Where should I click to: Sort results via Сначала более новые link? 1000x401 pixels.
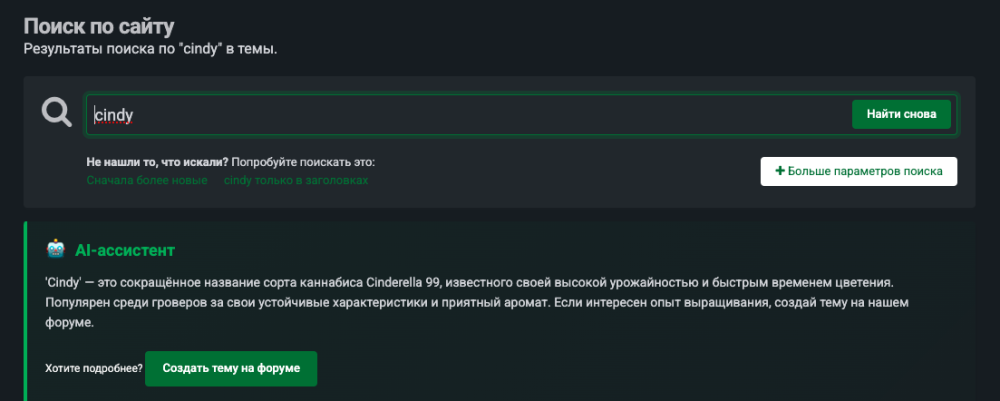[x=147, y=180]
